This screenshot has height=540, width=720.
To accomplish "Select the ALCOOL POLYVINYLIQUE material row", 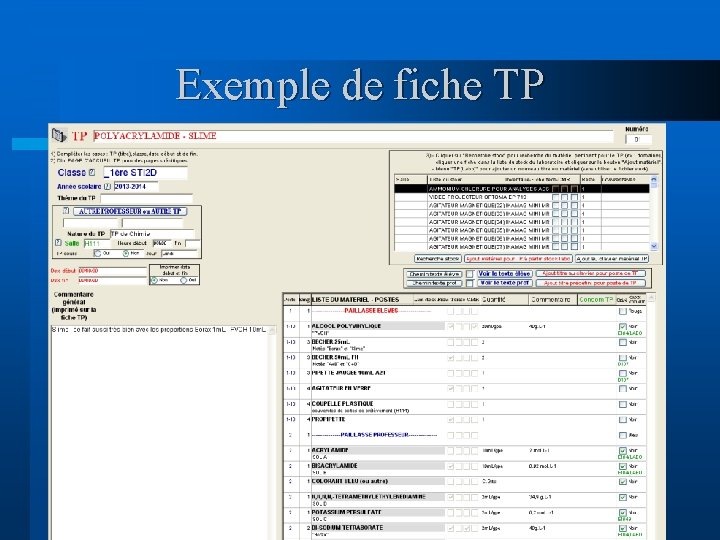I will pyautogui.click(x=464, y=329).
